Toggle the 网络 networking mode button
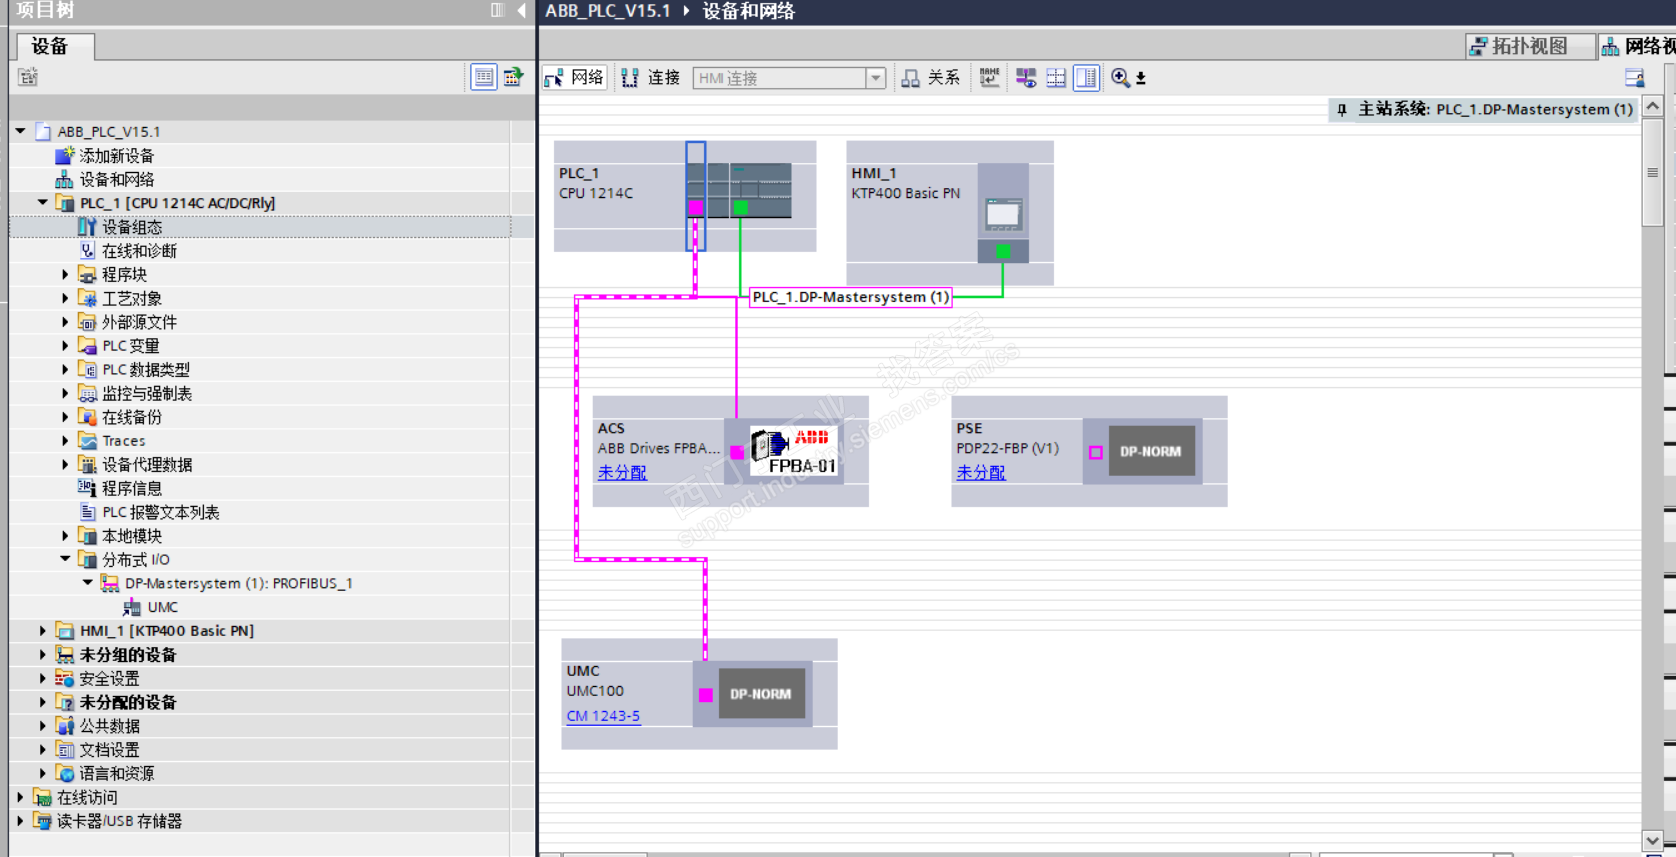This screenshot has height=857, width=1676. click(x=575, y=78)
